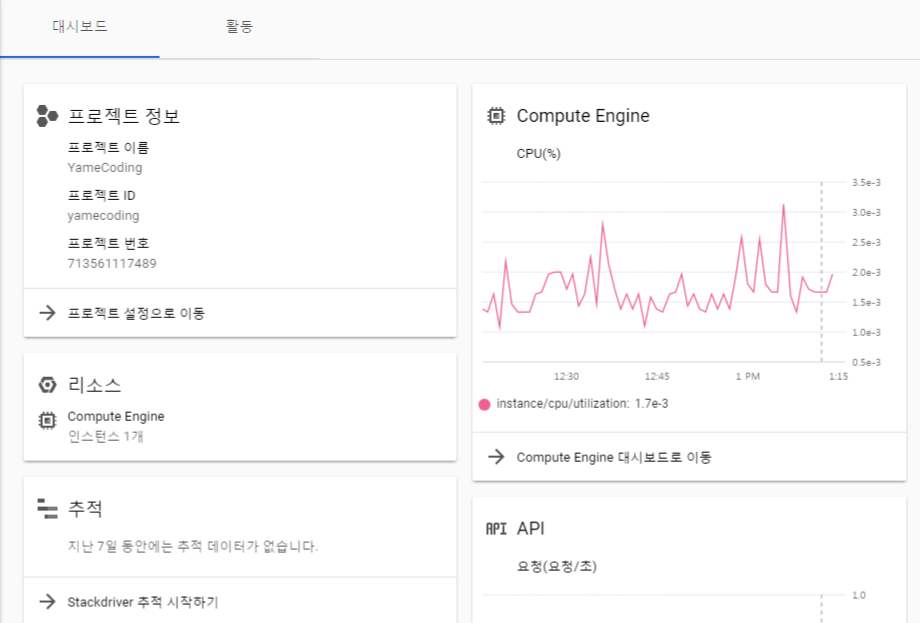
Task: Click the arrow icon beside Stackdriver 추적 시작하기
Action: coord(47,602)
